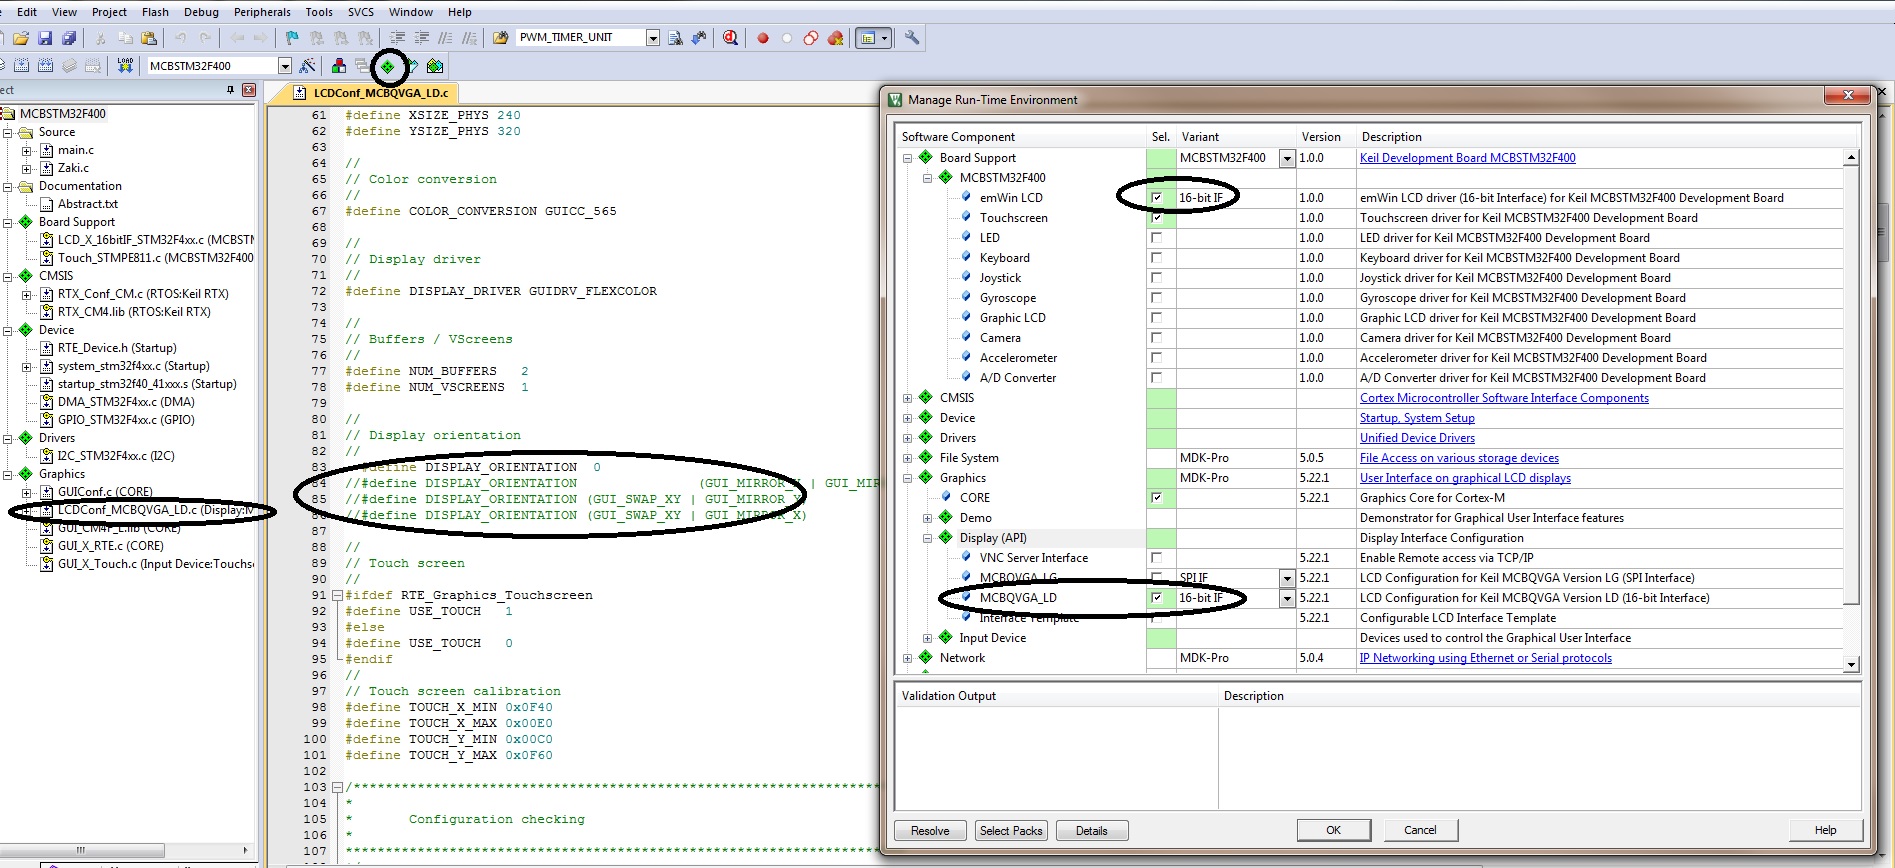Click the Resolve button
1895x868 pixels.
pyautogui.click(x=930, y=831)
